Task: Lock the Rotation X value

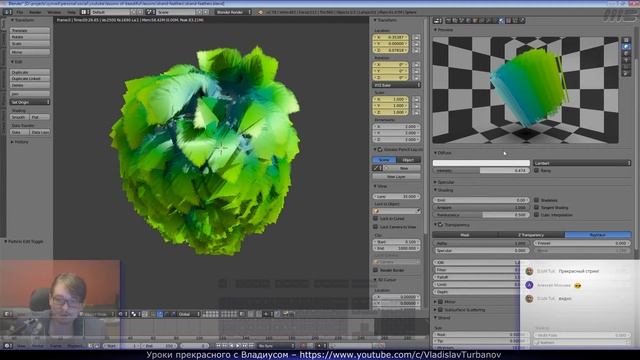Action: coord(416,64)
